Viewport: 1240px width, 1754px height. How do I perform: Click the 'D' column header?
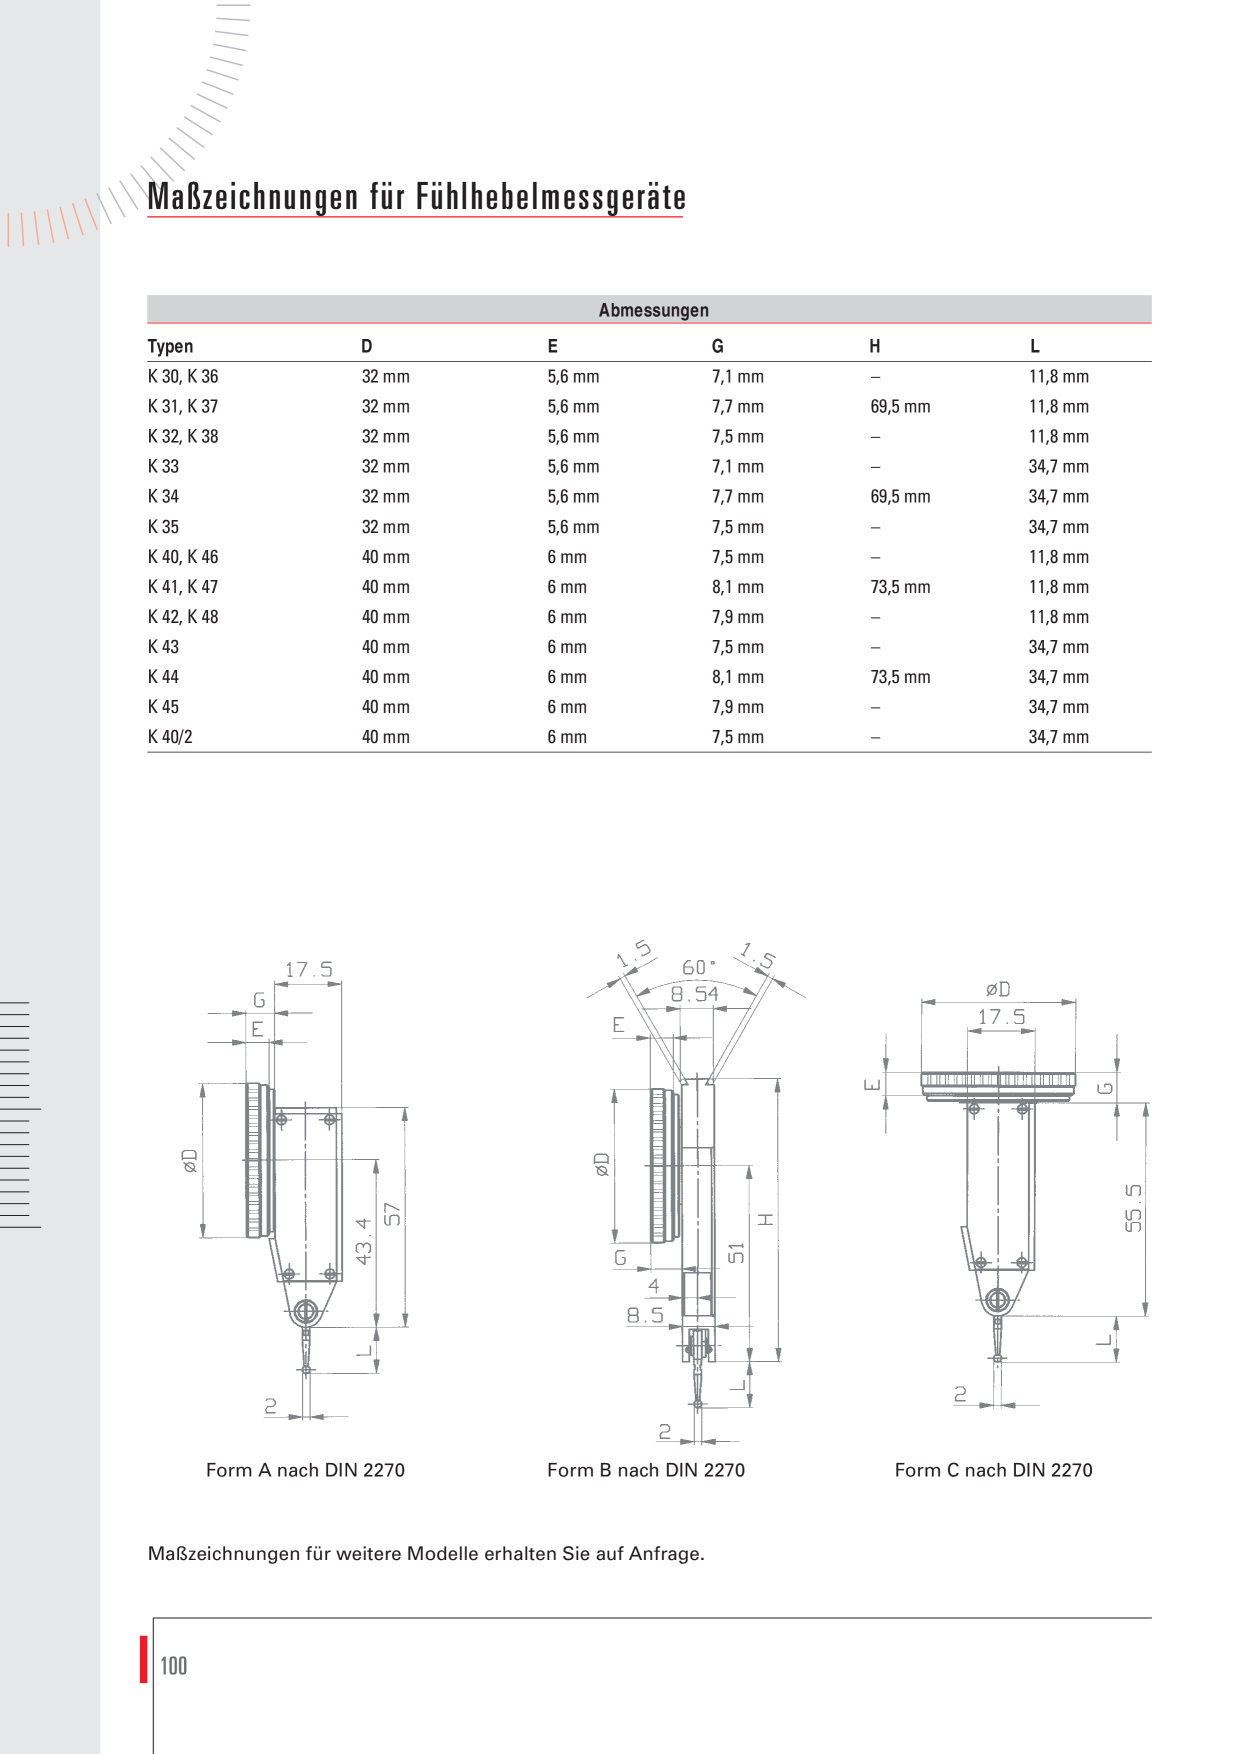(x=367, y=346)
